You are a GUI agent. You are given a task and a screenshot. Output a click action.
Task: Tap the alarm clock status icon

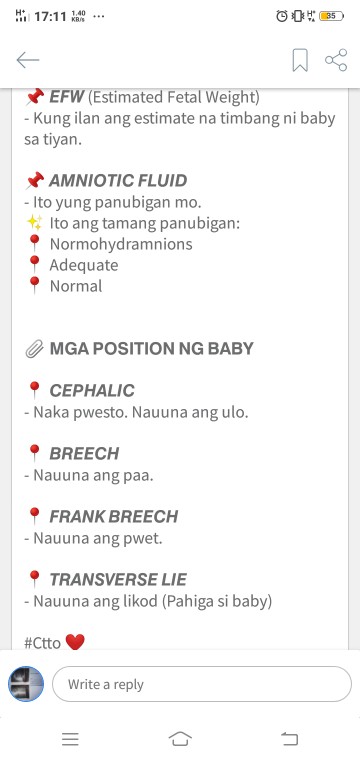pyautogui.click(x=282, y=16)
